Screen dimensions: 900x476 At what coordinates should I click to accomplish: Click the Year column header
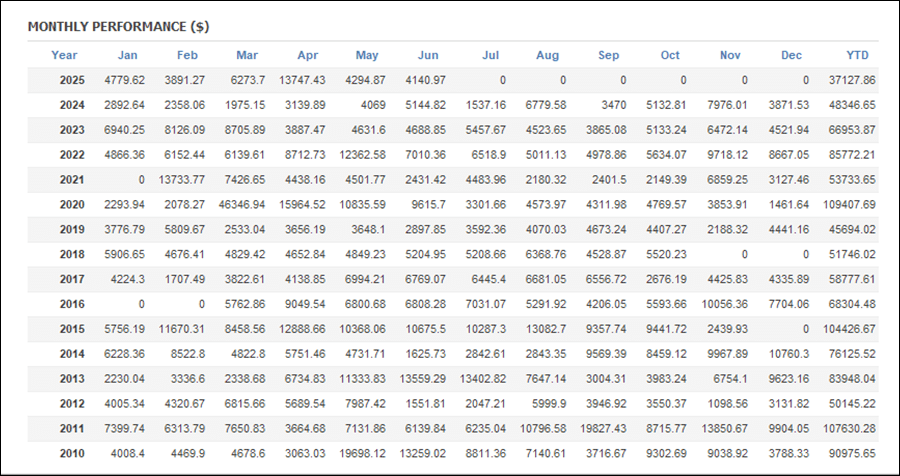pos(64,55)
